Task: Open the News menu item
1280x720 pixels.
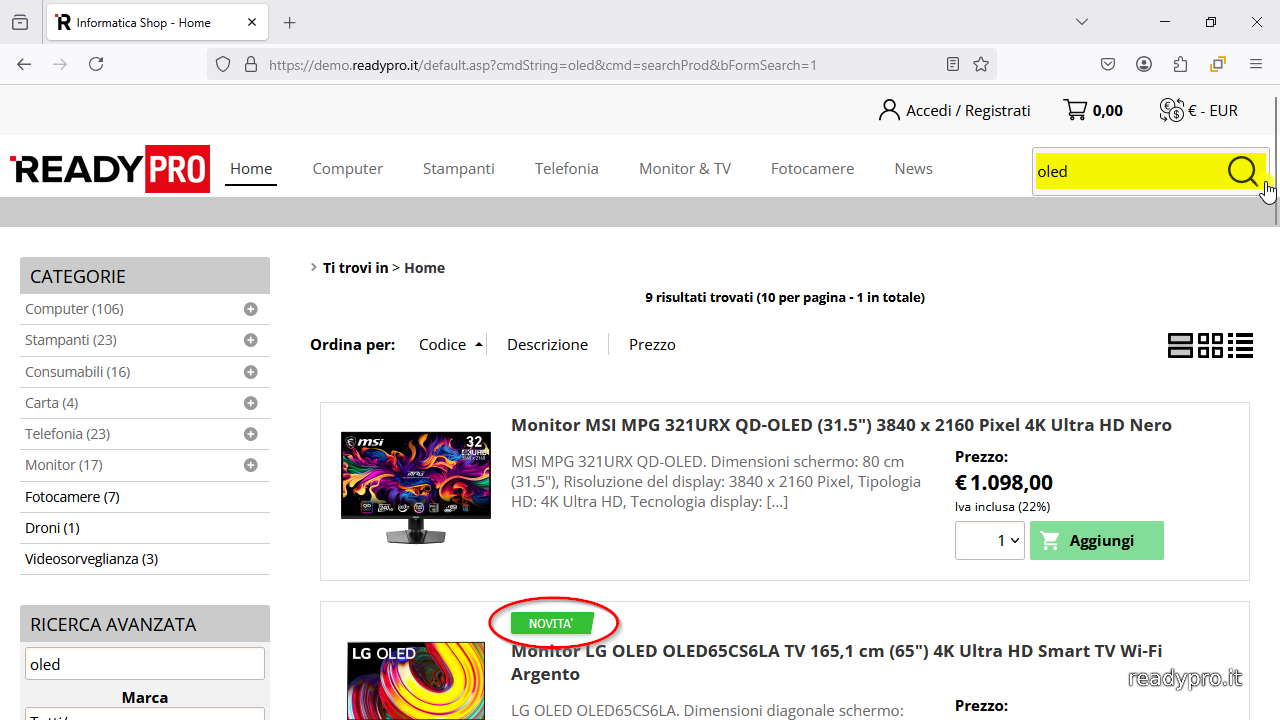Action: pos(913,168)
